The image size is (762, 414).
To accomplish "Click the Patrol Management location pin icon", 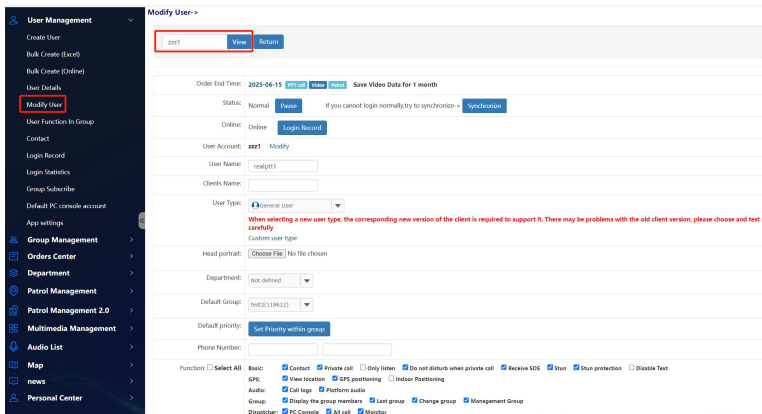I will [14, 291].
